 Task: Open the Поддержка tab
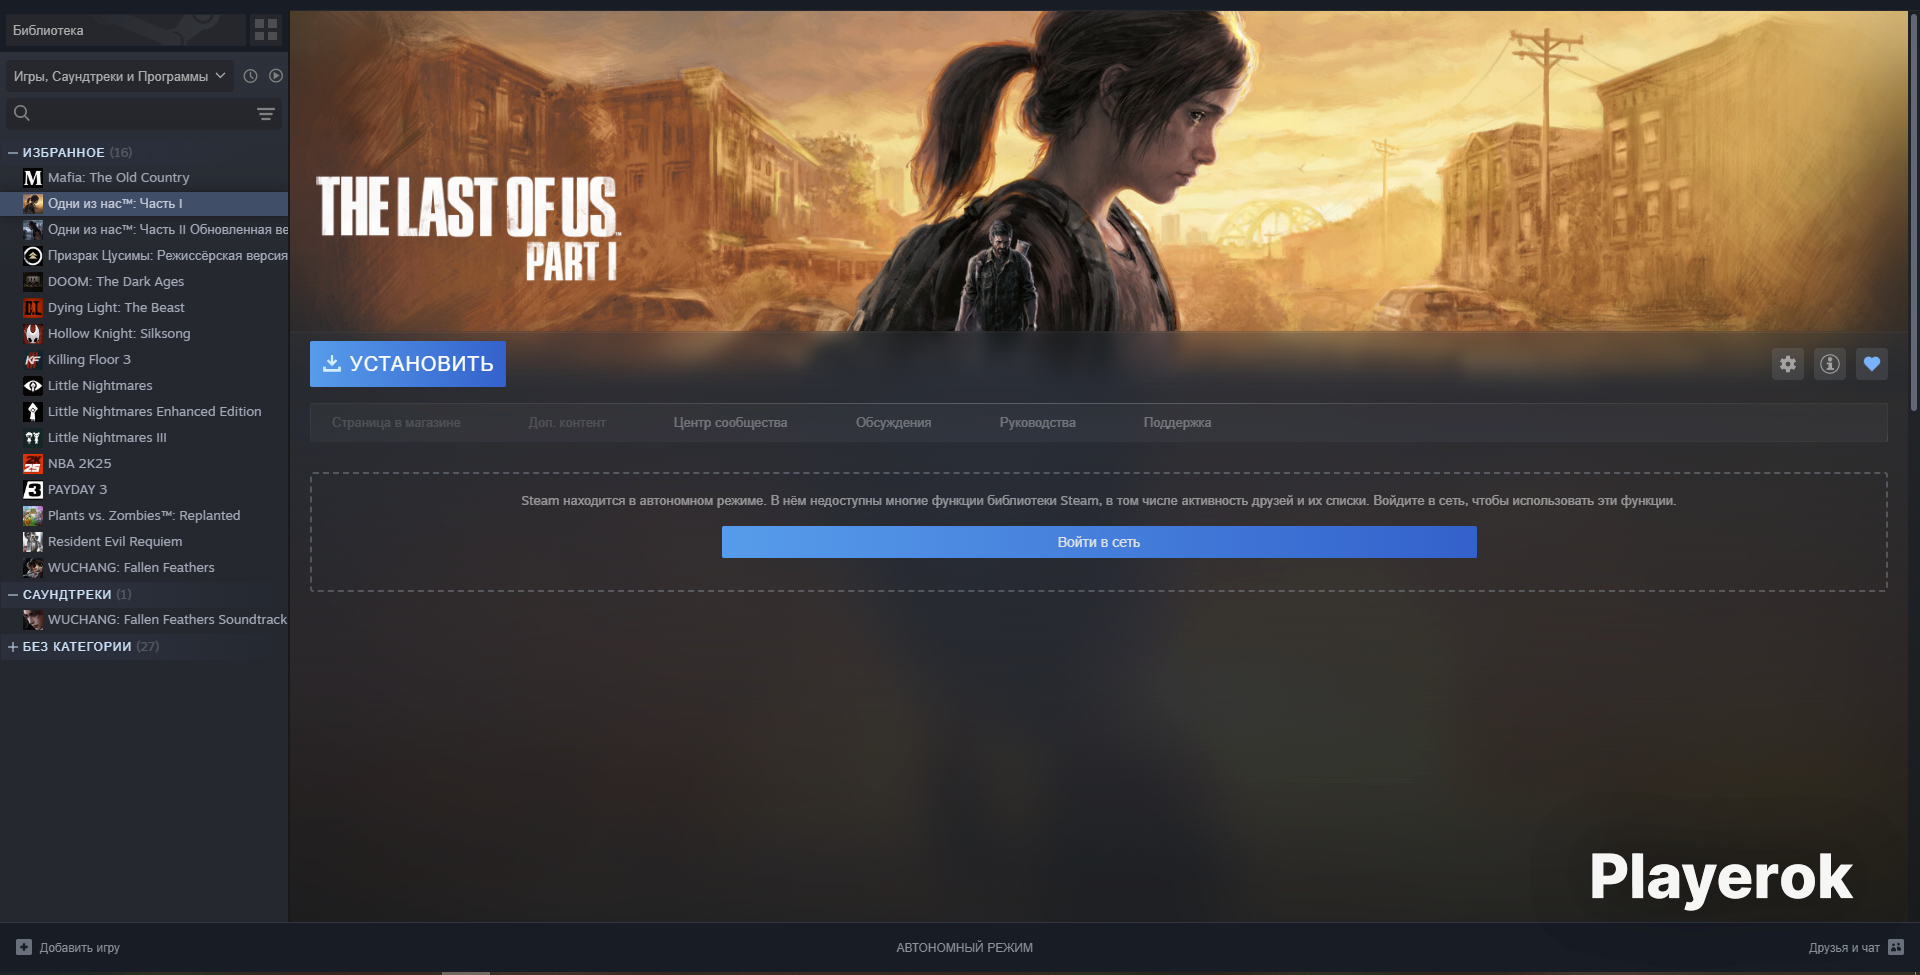[1177, 423]
